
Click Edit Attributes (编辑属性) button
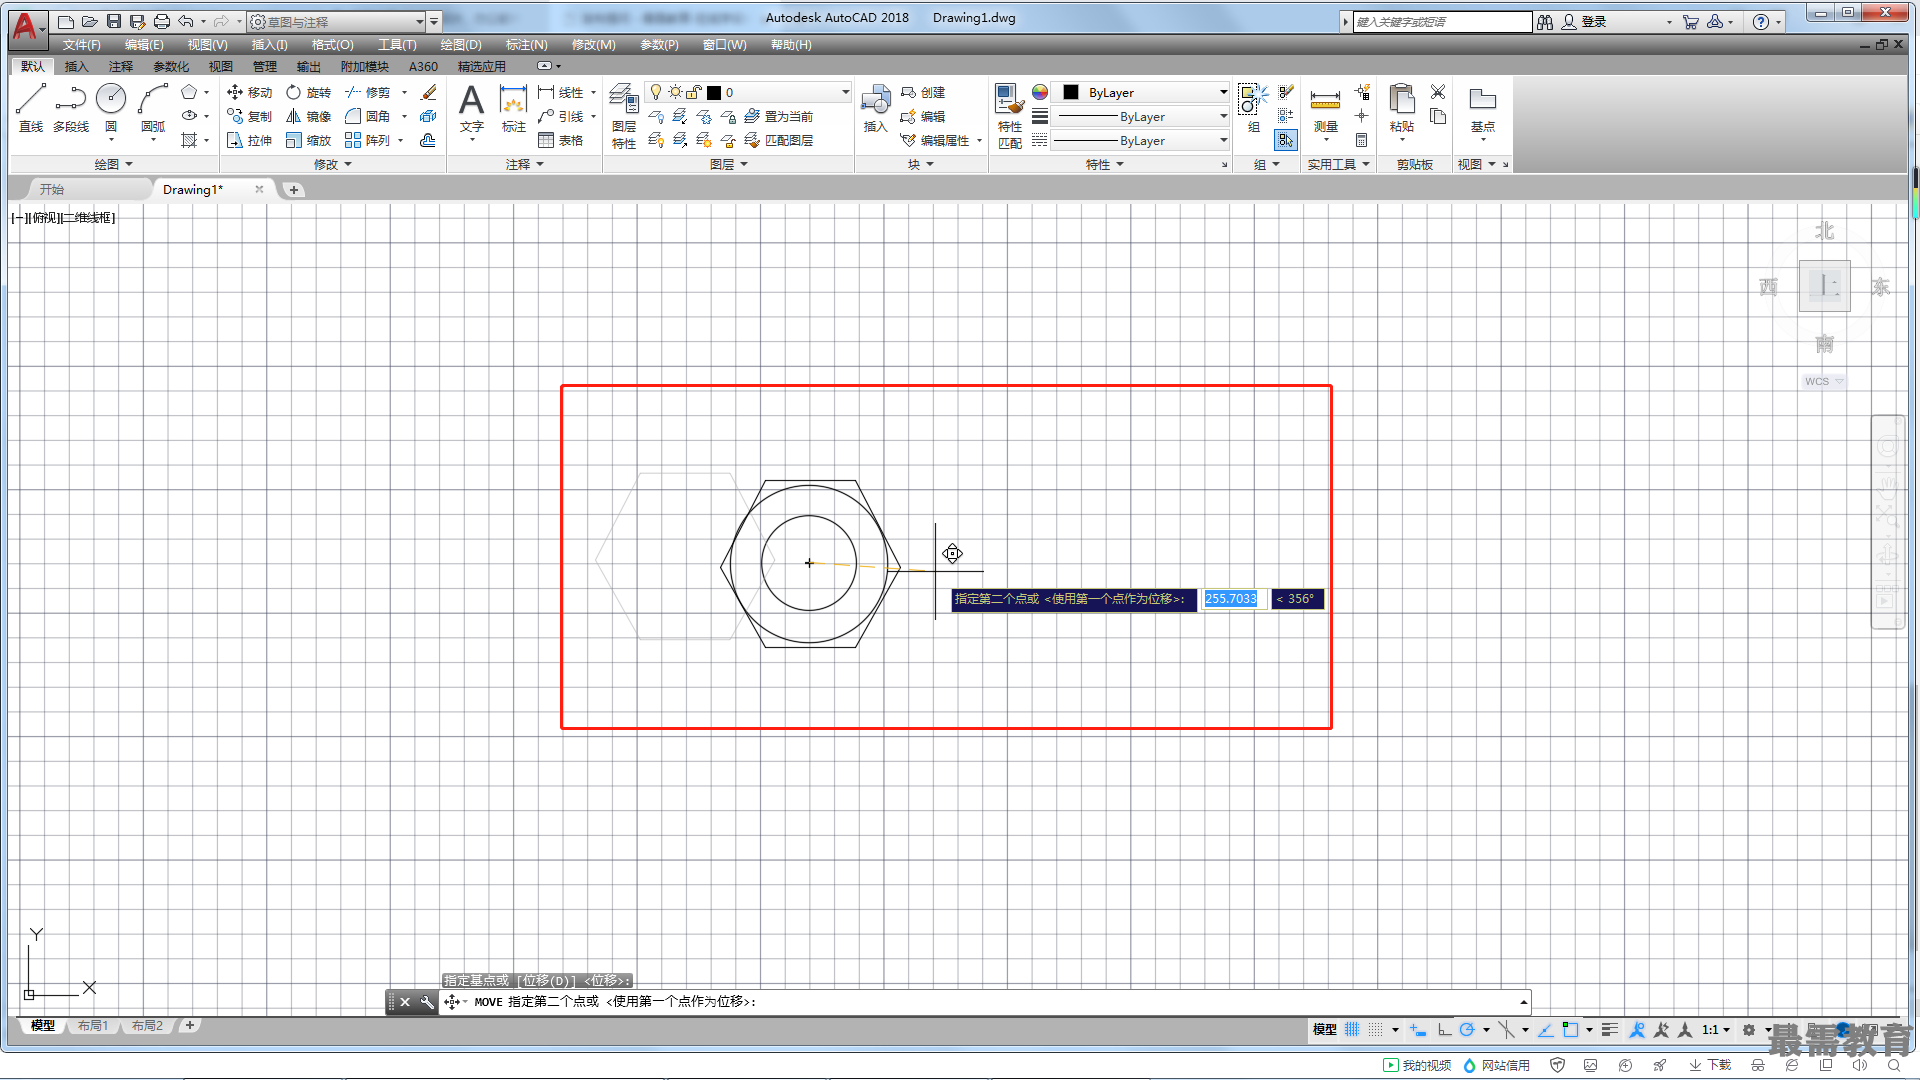[936, 140]
